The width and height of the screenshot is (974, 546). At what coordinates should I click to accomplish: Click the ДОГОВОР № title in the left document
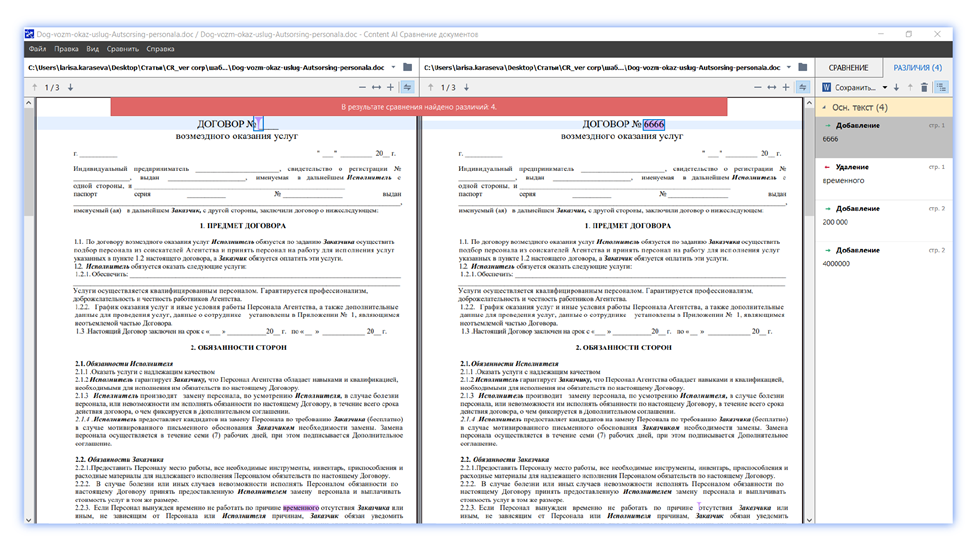coord(226,124)
